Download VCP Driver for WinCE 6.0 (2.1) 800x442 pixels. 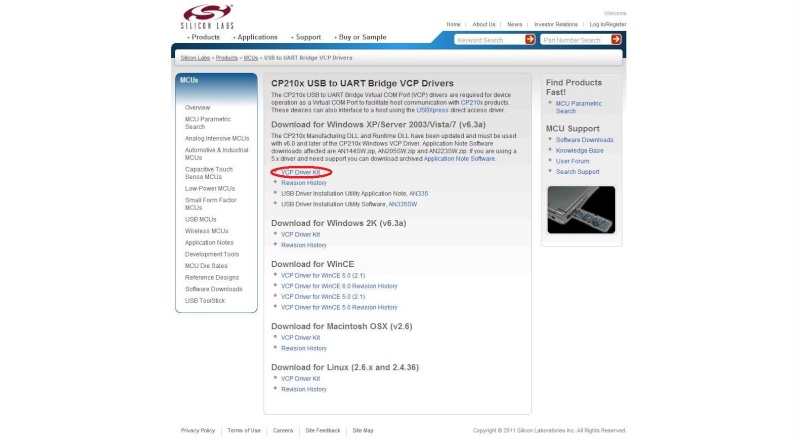(x=323, y=276)
